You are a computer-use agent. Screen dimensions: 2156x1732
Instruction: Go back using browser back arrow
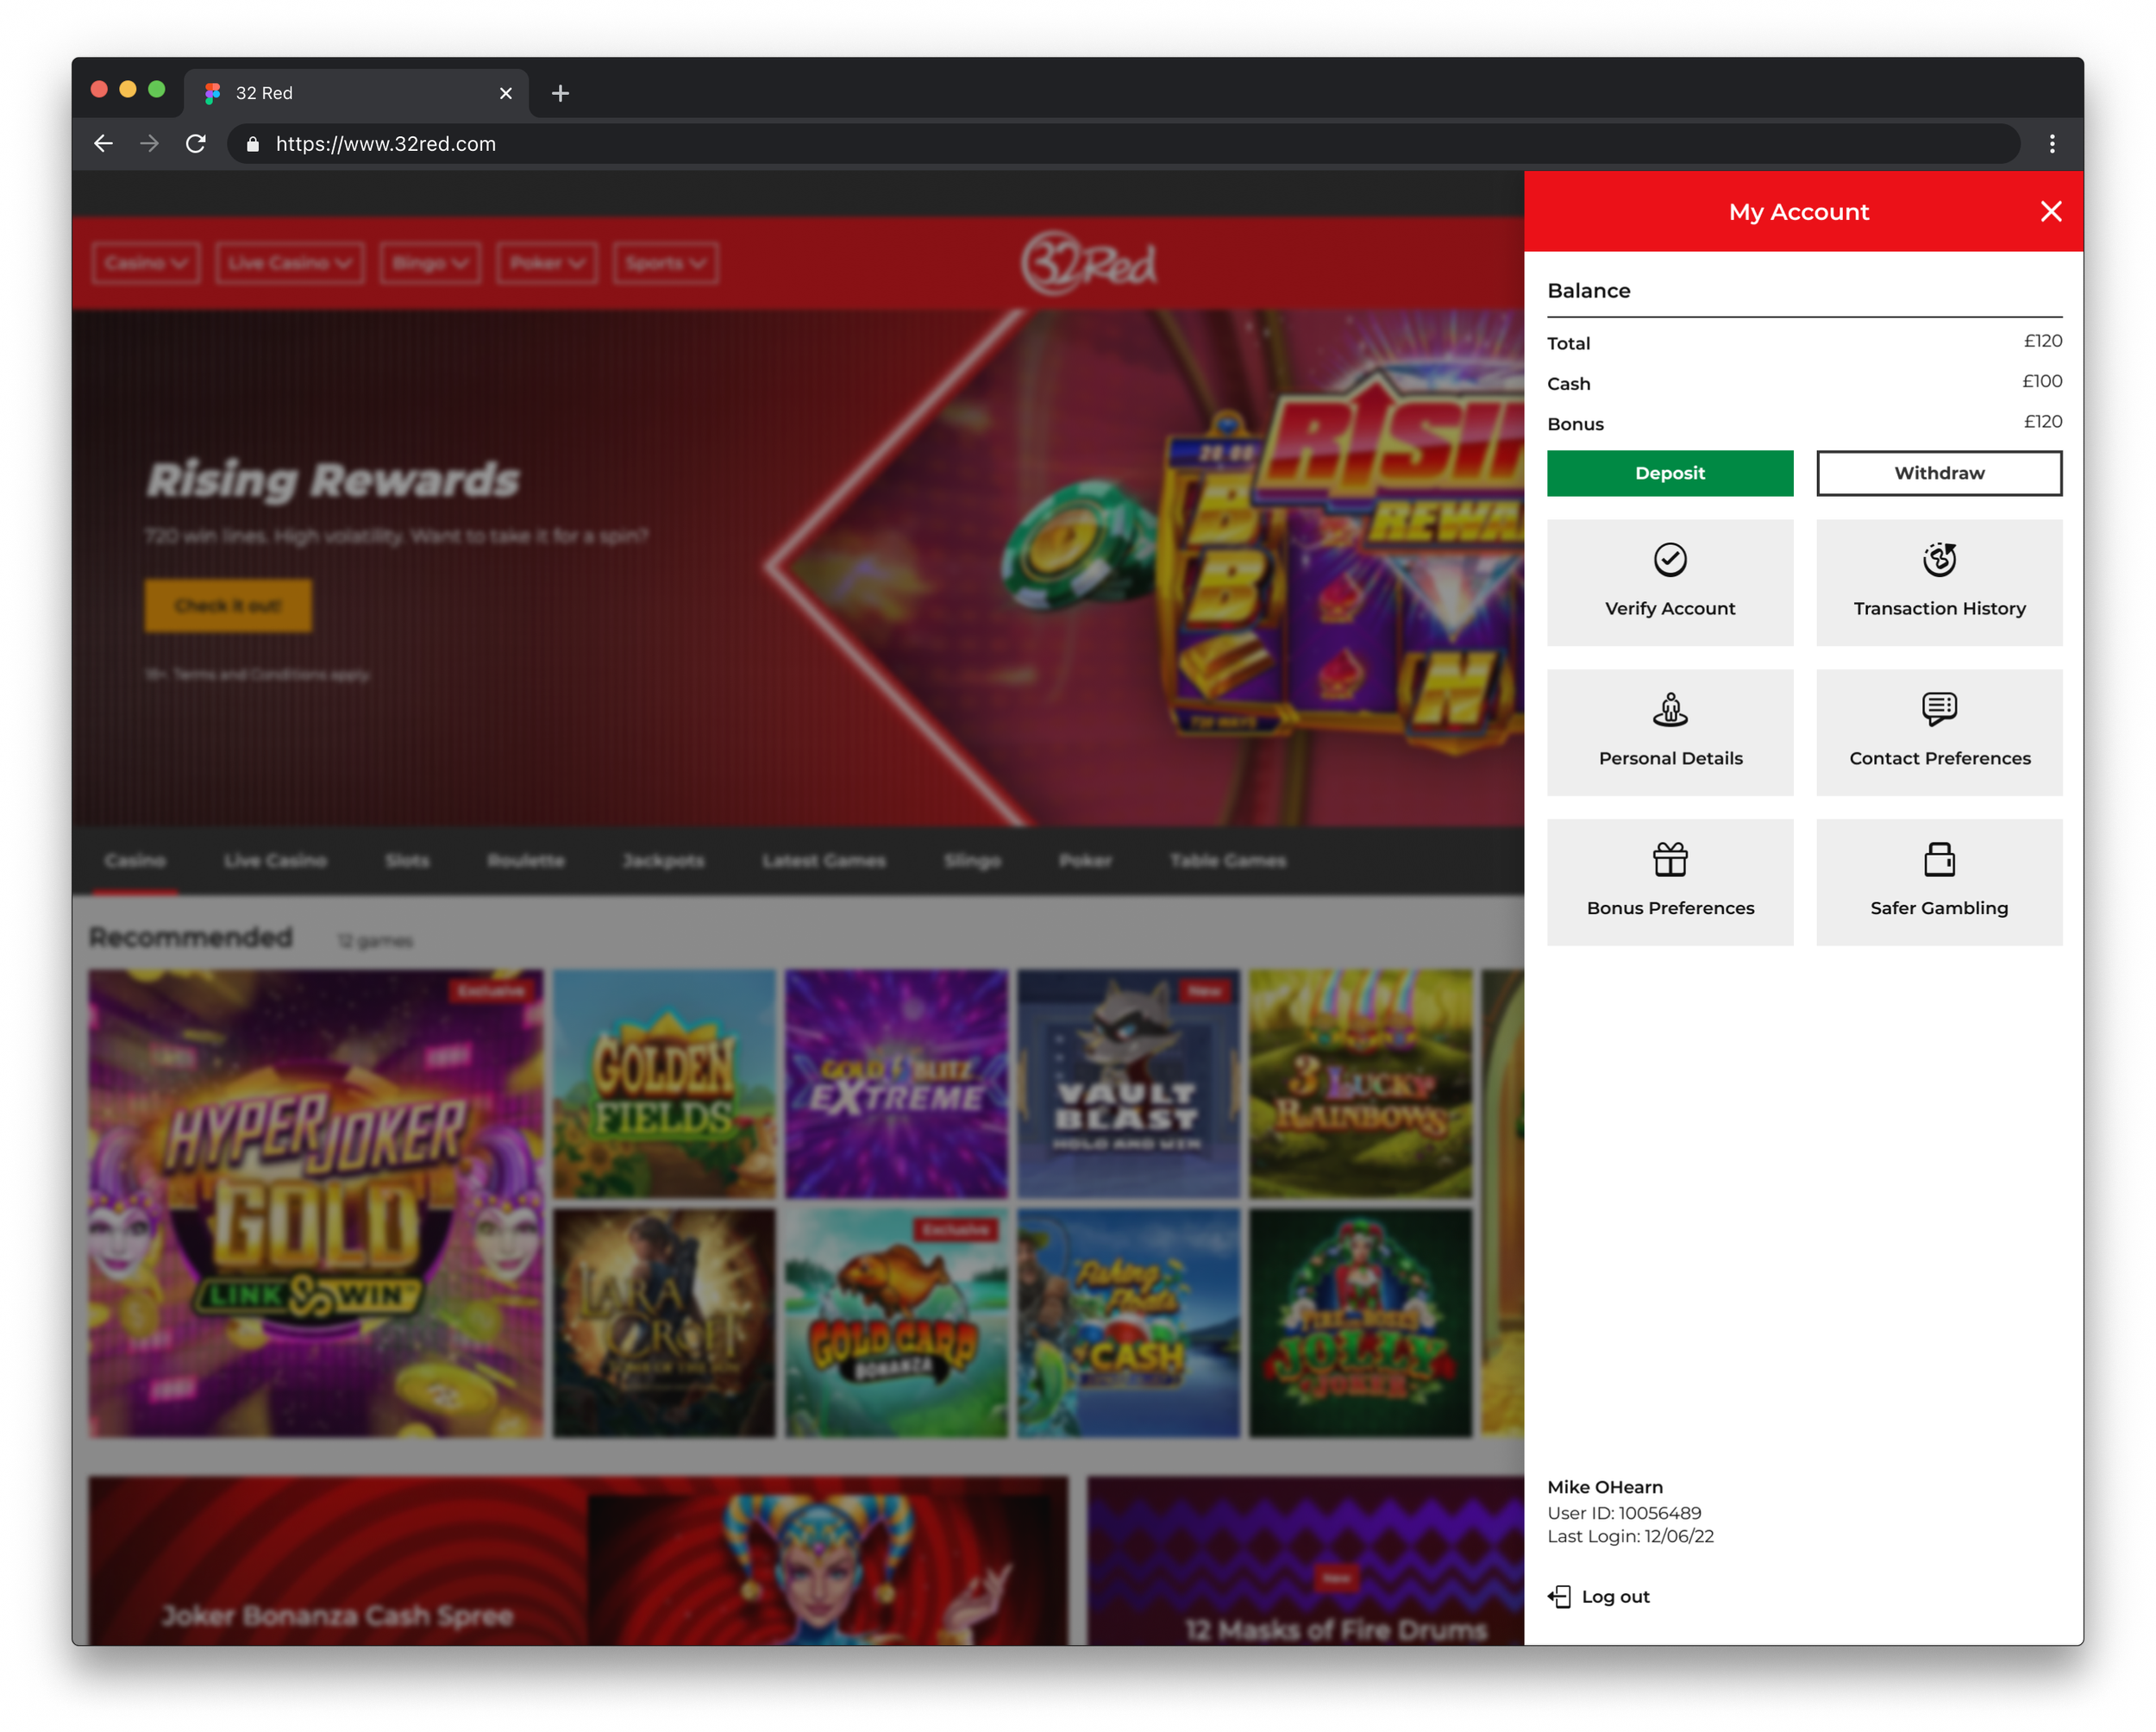pyautogui.click(x=103, y=144)
